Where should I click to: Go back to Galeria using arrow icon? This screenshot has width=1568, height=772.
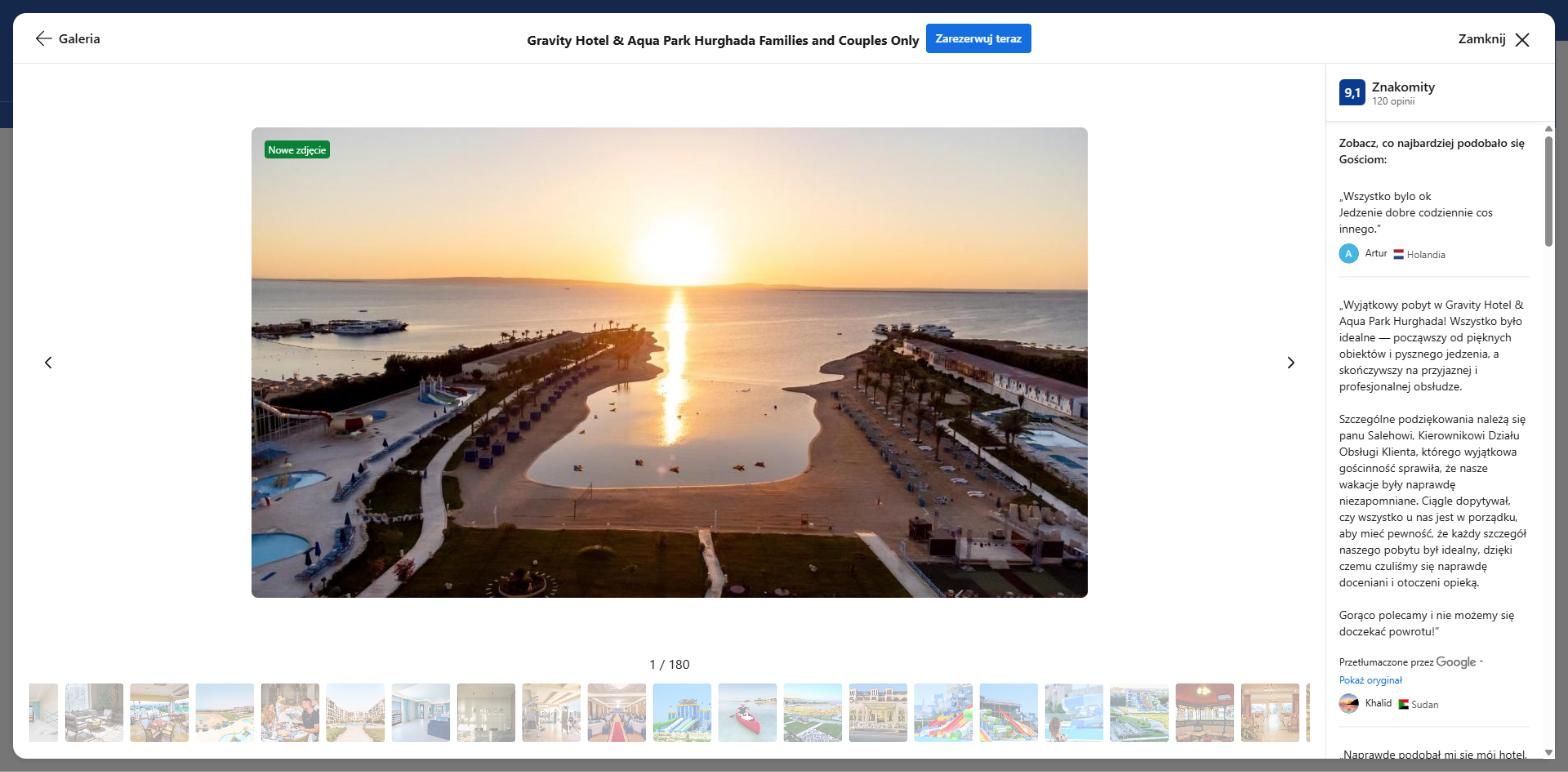[43, 39]
